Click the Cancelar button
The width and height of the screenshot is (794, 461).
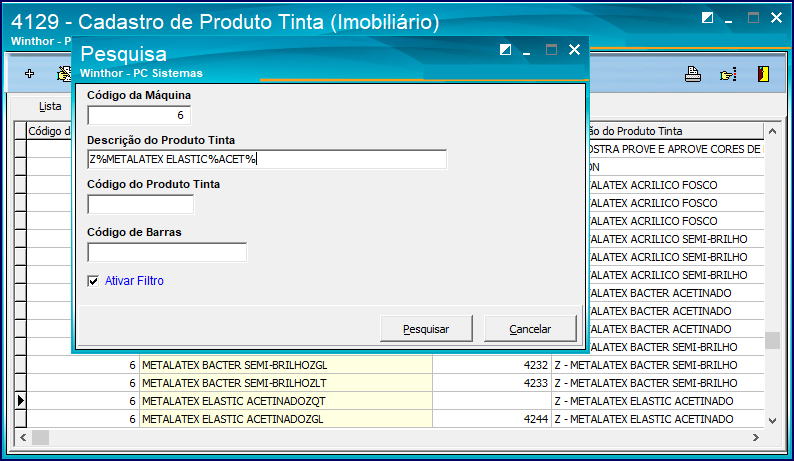point(530,329)
